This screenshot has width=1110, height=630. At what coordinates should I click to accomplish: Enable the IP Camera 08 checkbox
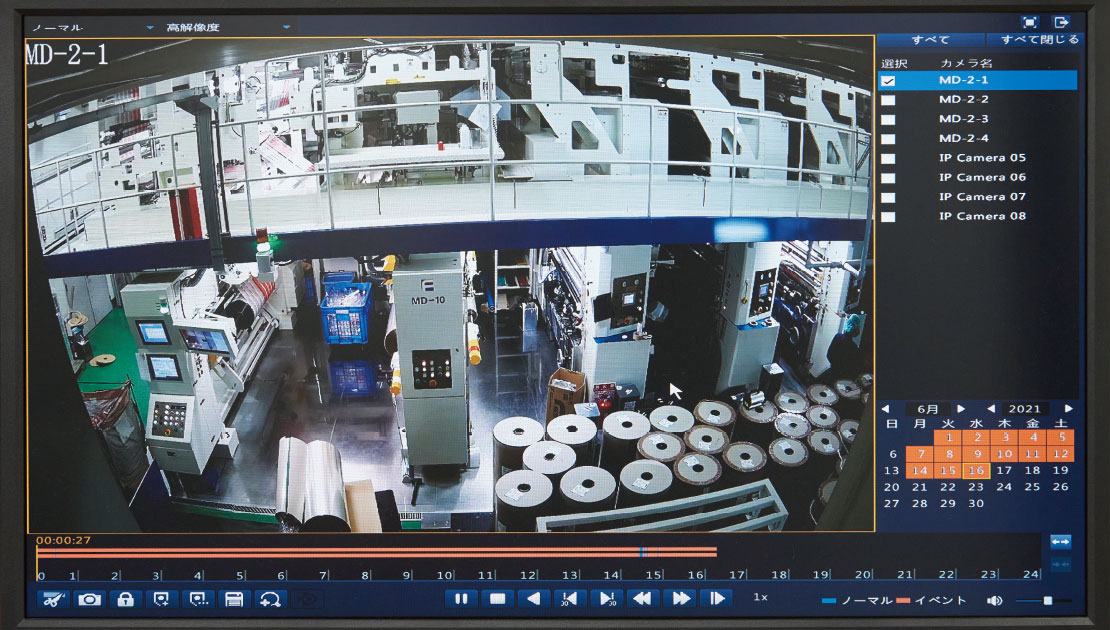point(888,217)
